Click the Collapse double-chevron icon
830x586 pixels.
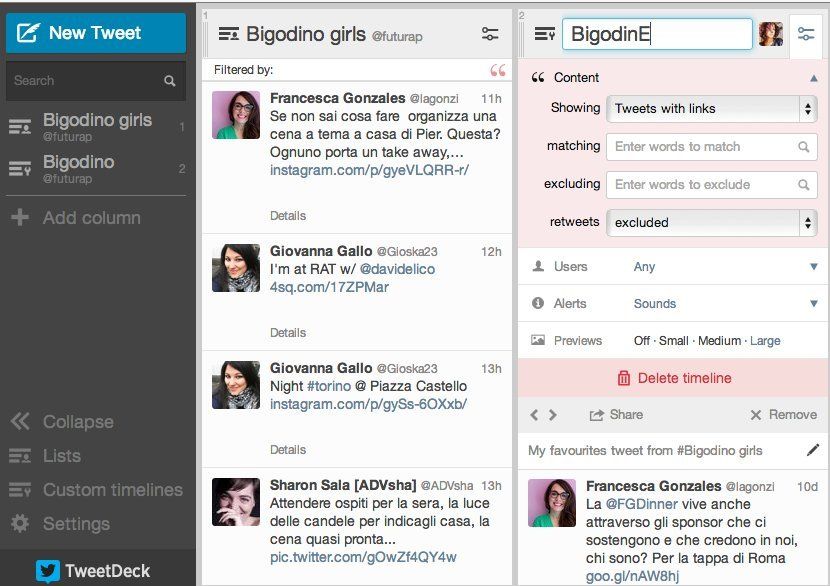20,422
